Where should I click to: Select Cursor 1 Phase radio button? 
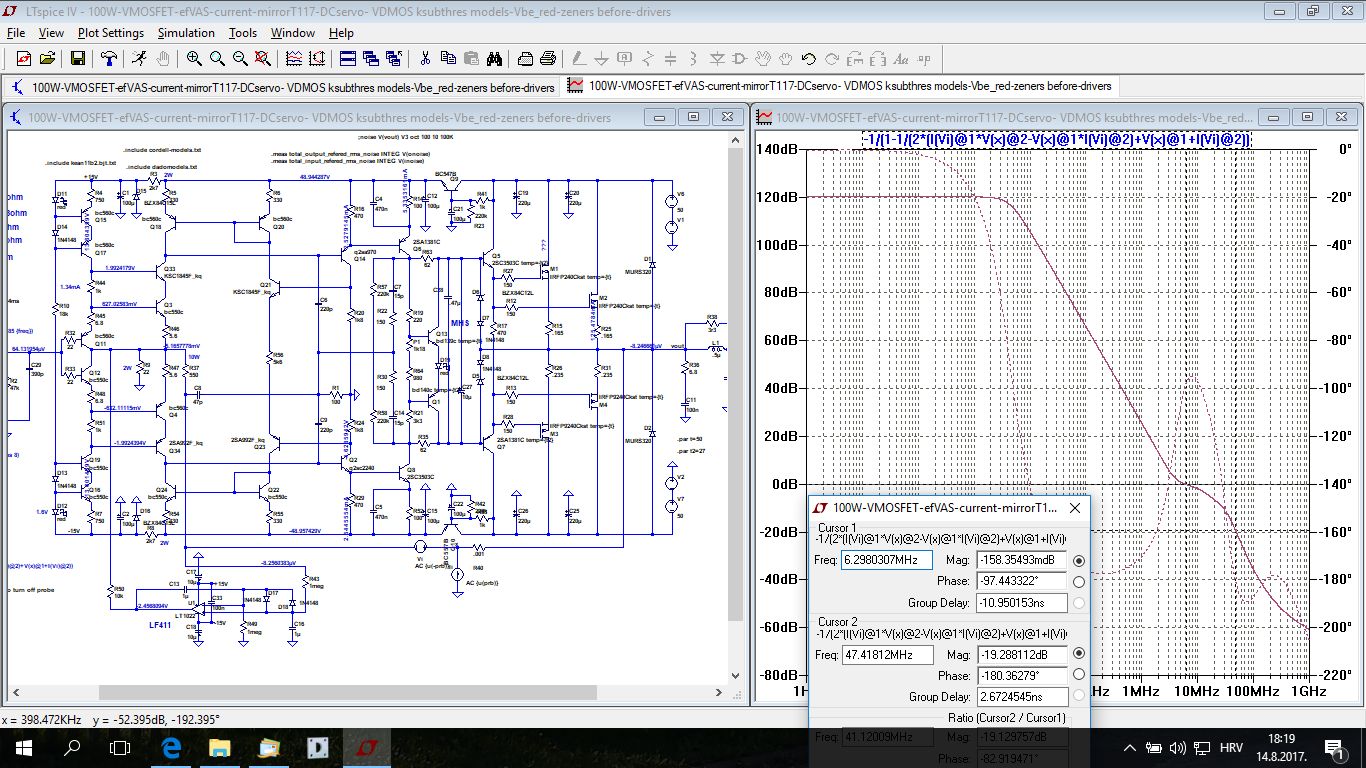1078,581
